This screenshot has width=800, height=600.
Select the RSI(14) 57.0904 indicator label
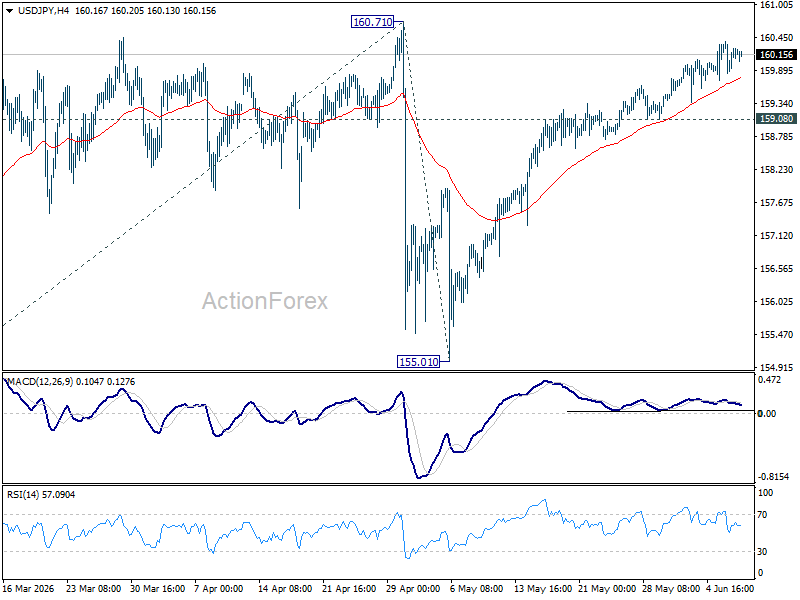point(41,494)
